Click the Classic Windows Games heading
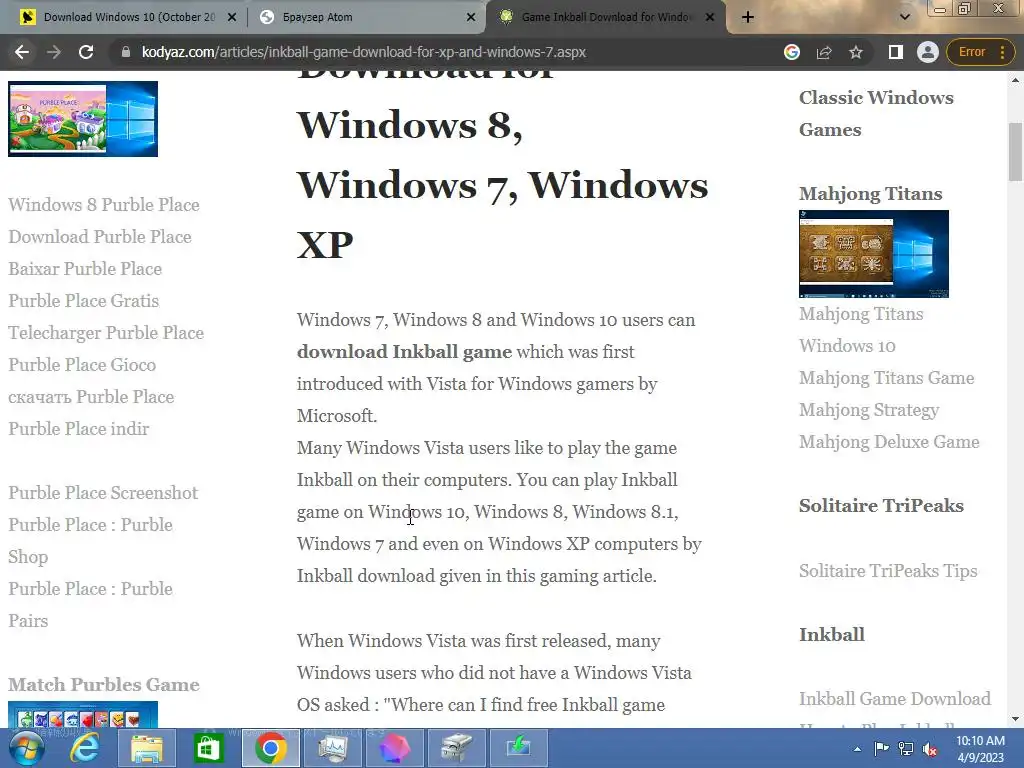1024x768 pixels. pyautogui.click(x=876, y=114)
